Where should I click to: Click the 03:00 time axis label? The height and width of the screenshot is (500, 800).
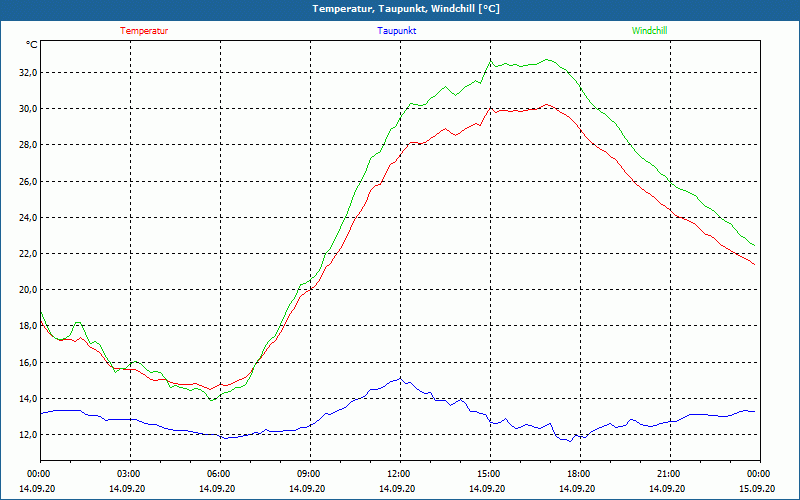pos(131,474)
